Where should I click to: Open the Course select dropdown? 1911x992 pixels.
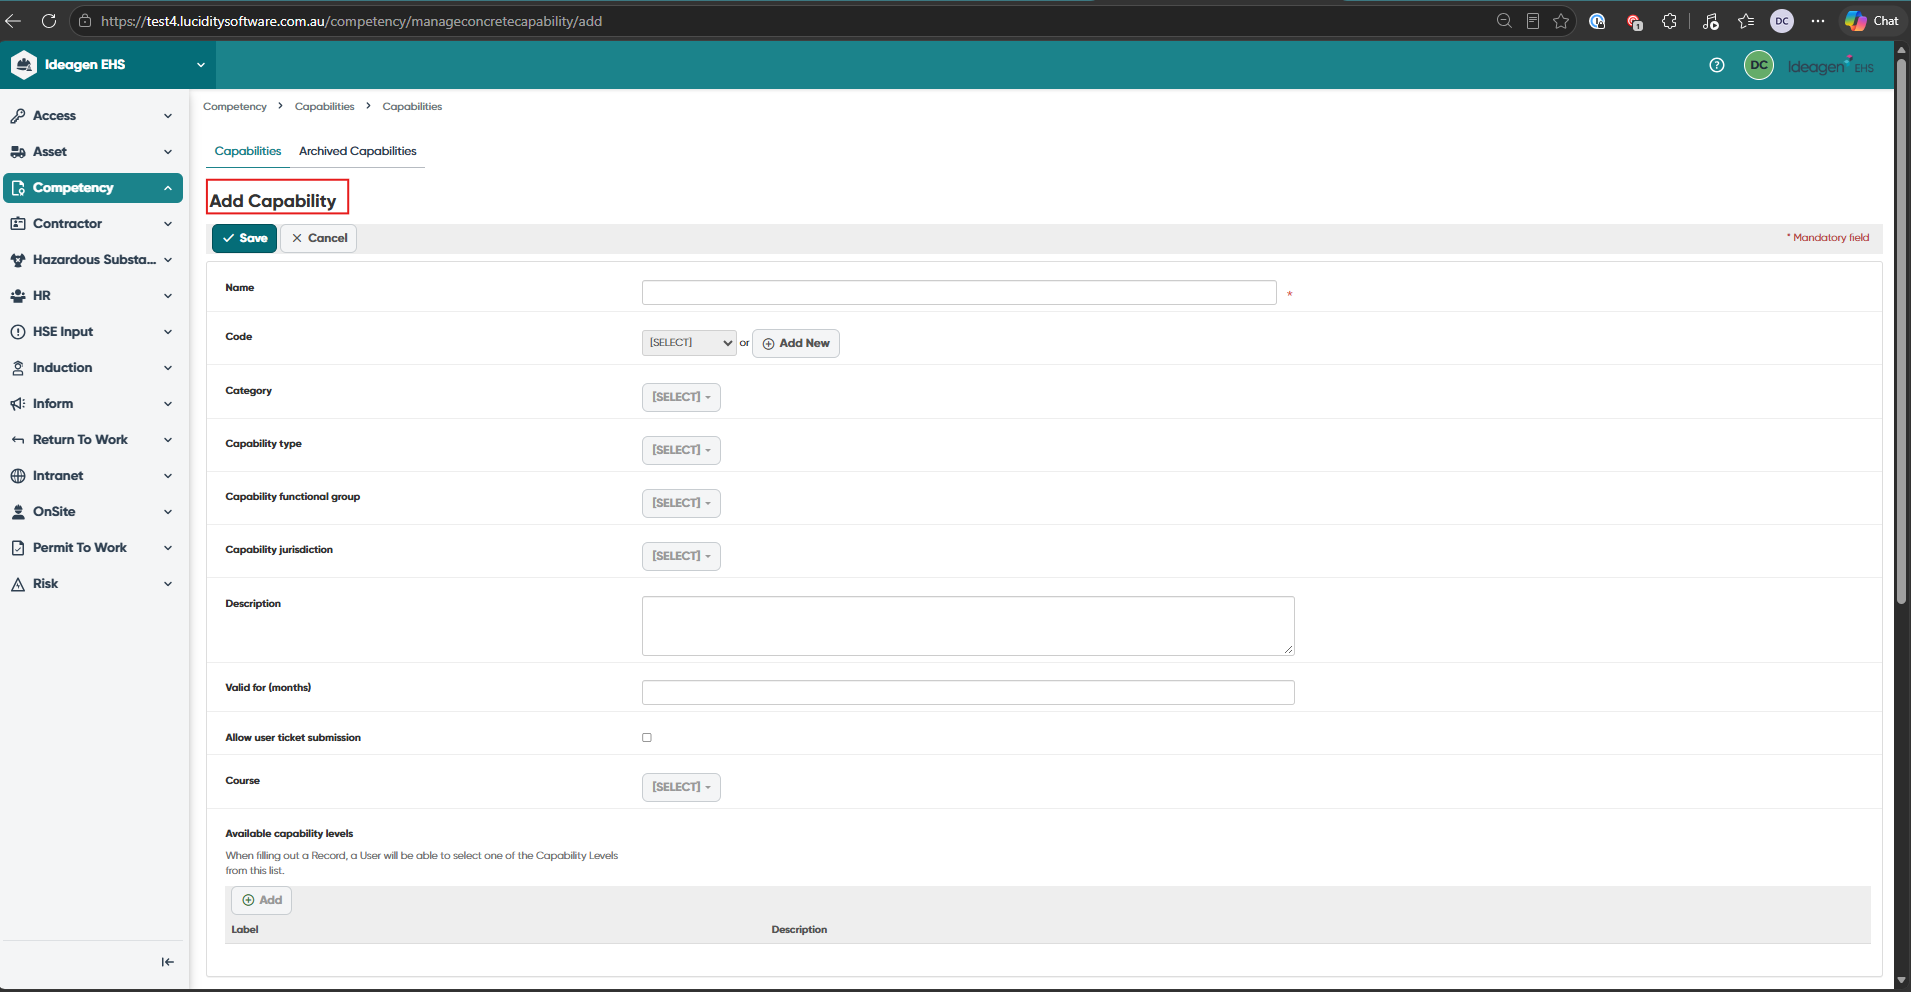click(681, 787)
